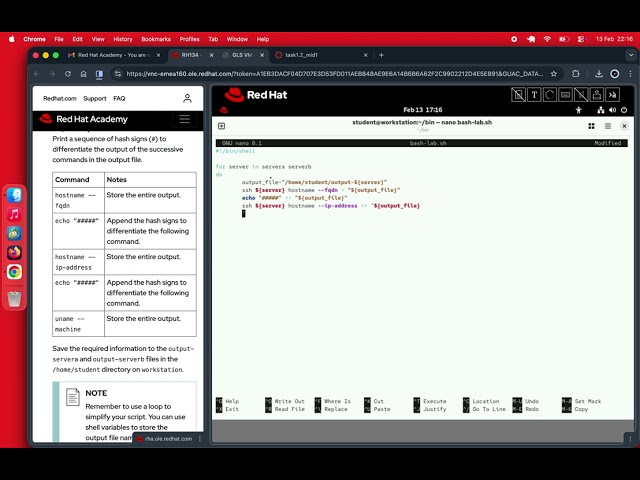Click the crossed-out pointer icon in VNC toolbar
This screenshot has height=480, width=640.
pos(581,95)
